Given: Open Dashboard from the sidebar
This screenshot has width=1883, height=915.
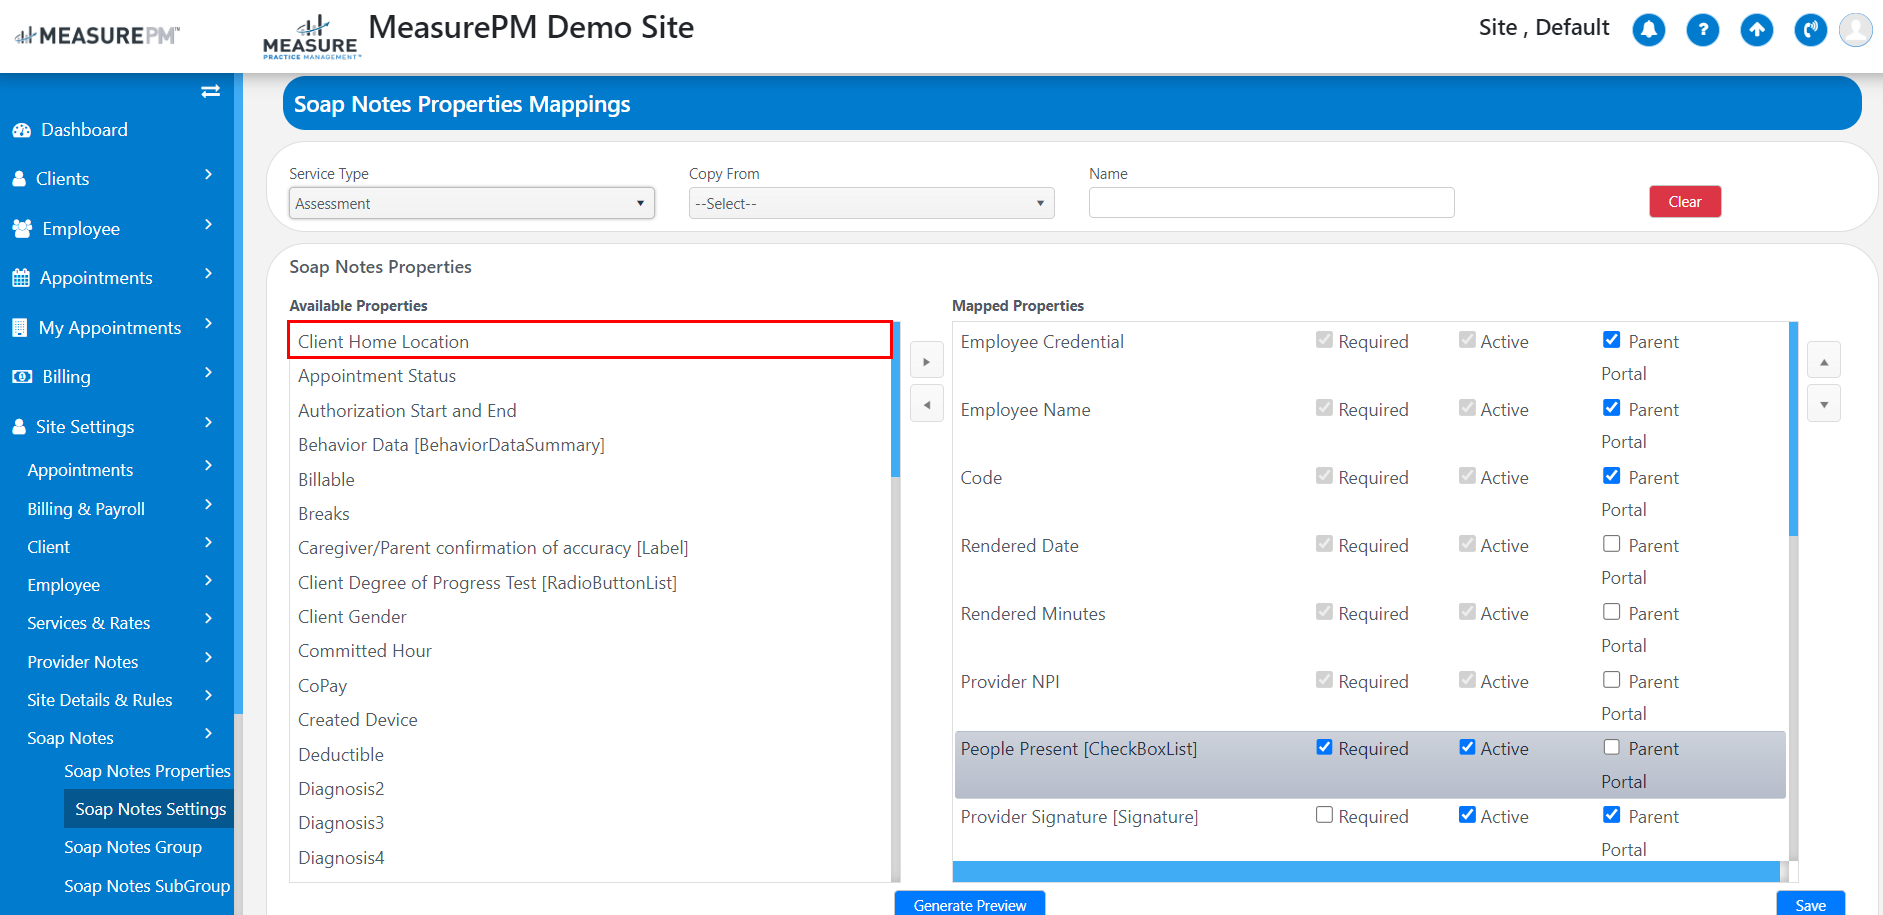Looking at the screenshot, I should click(84, 130).
